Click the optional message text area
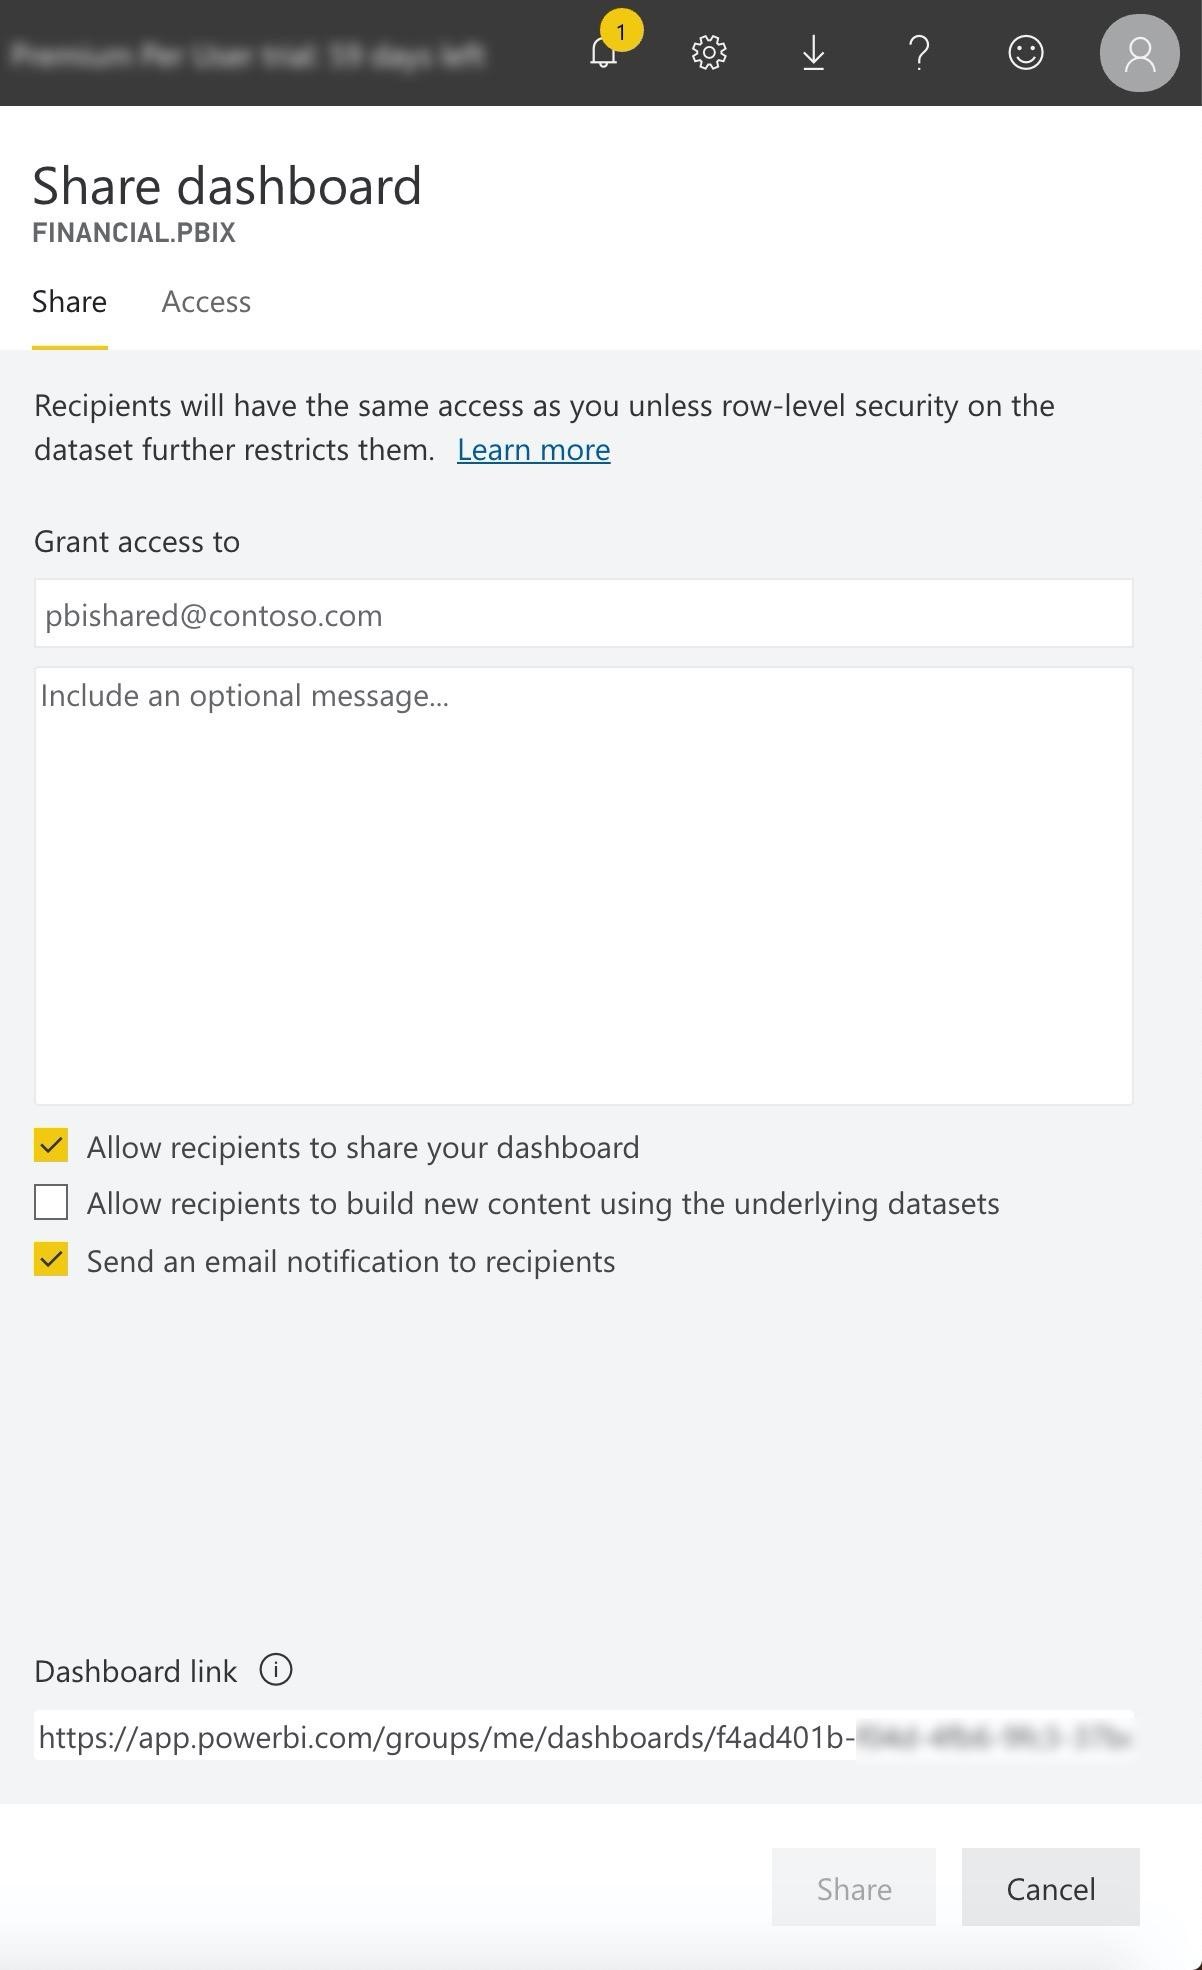Screen dimensions: 1202x1970 (583, 885)
